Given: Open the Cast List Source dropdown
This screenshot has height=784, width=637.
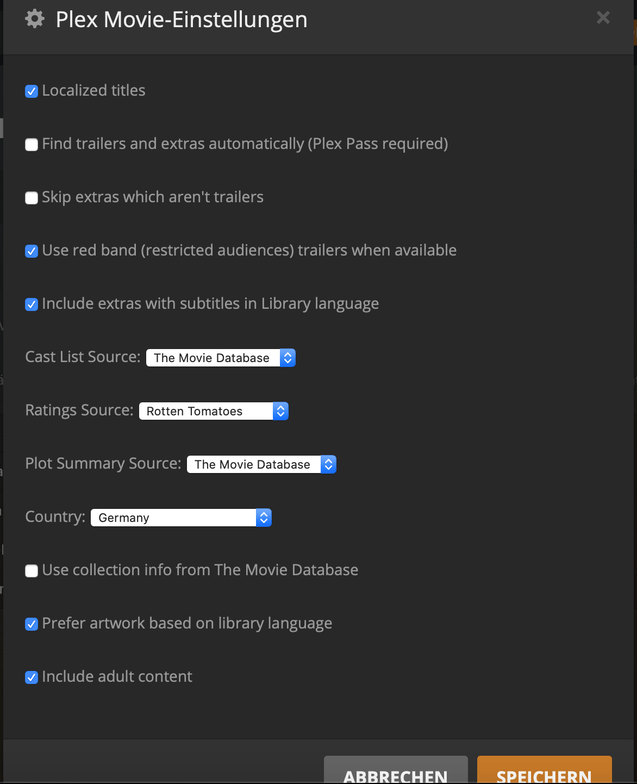Looking at the screenshot, I should point(221,357).
